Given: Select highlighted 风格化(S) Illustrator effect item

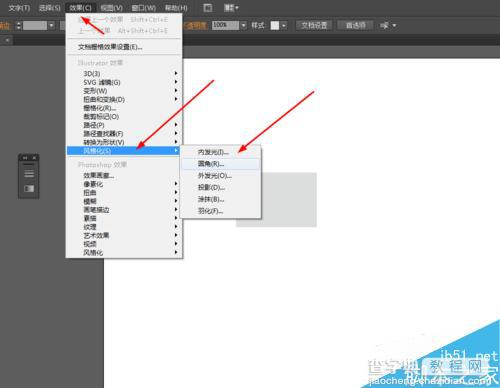Looking at the screenshot, I should [124, 151].
